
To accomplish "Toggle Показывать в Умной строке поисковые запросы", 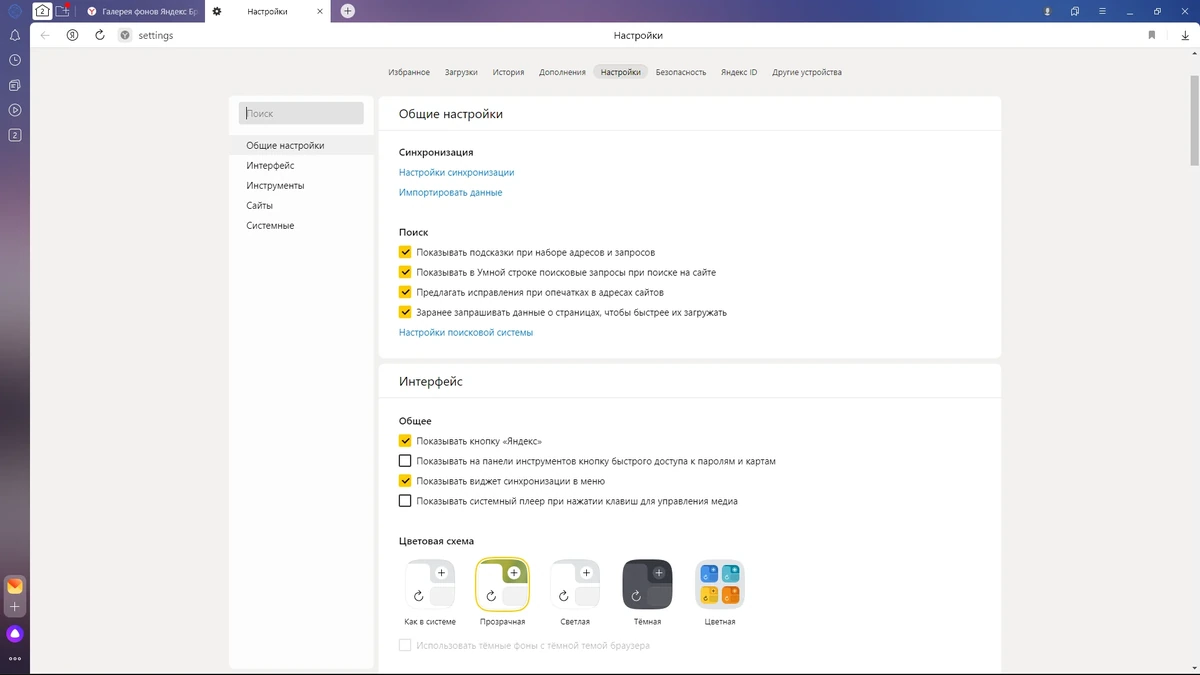I will click(x=405, y=272).
